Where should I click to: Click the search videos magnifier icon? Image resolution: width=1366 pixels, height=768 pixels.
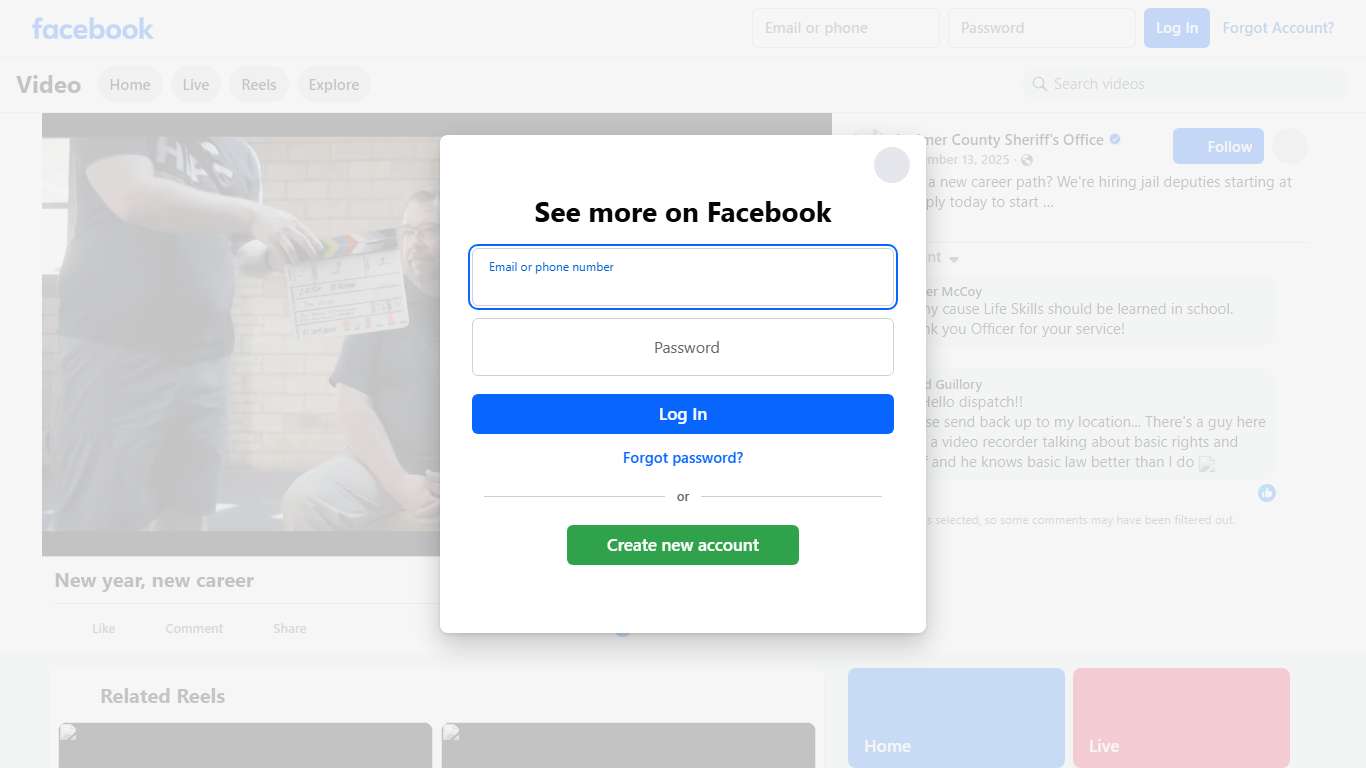click(x=1040, y=84)
